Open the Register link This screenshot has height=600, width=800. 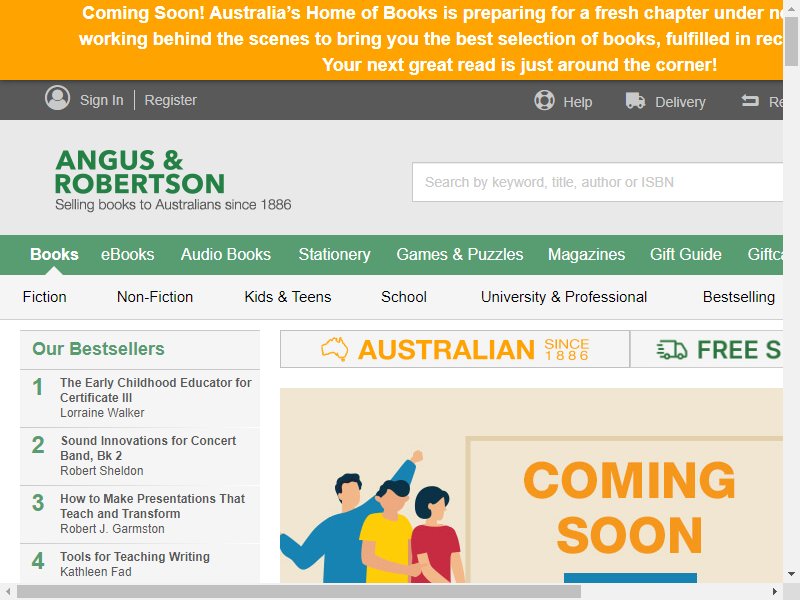[170, 100]
